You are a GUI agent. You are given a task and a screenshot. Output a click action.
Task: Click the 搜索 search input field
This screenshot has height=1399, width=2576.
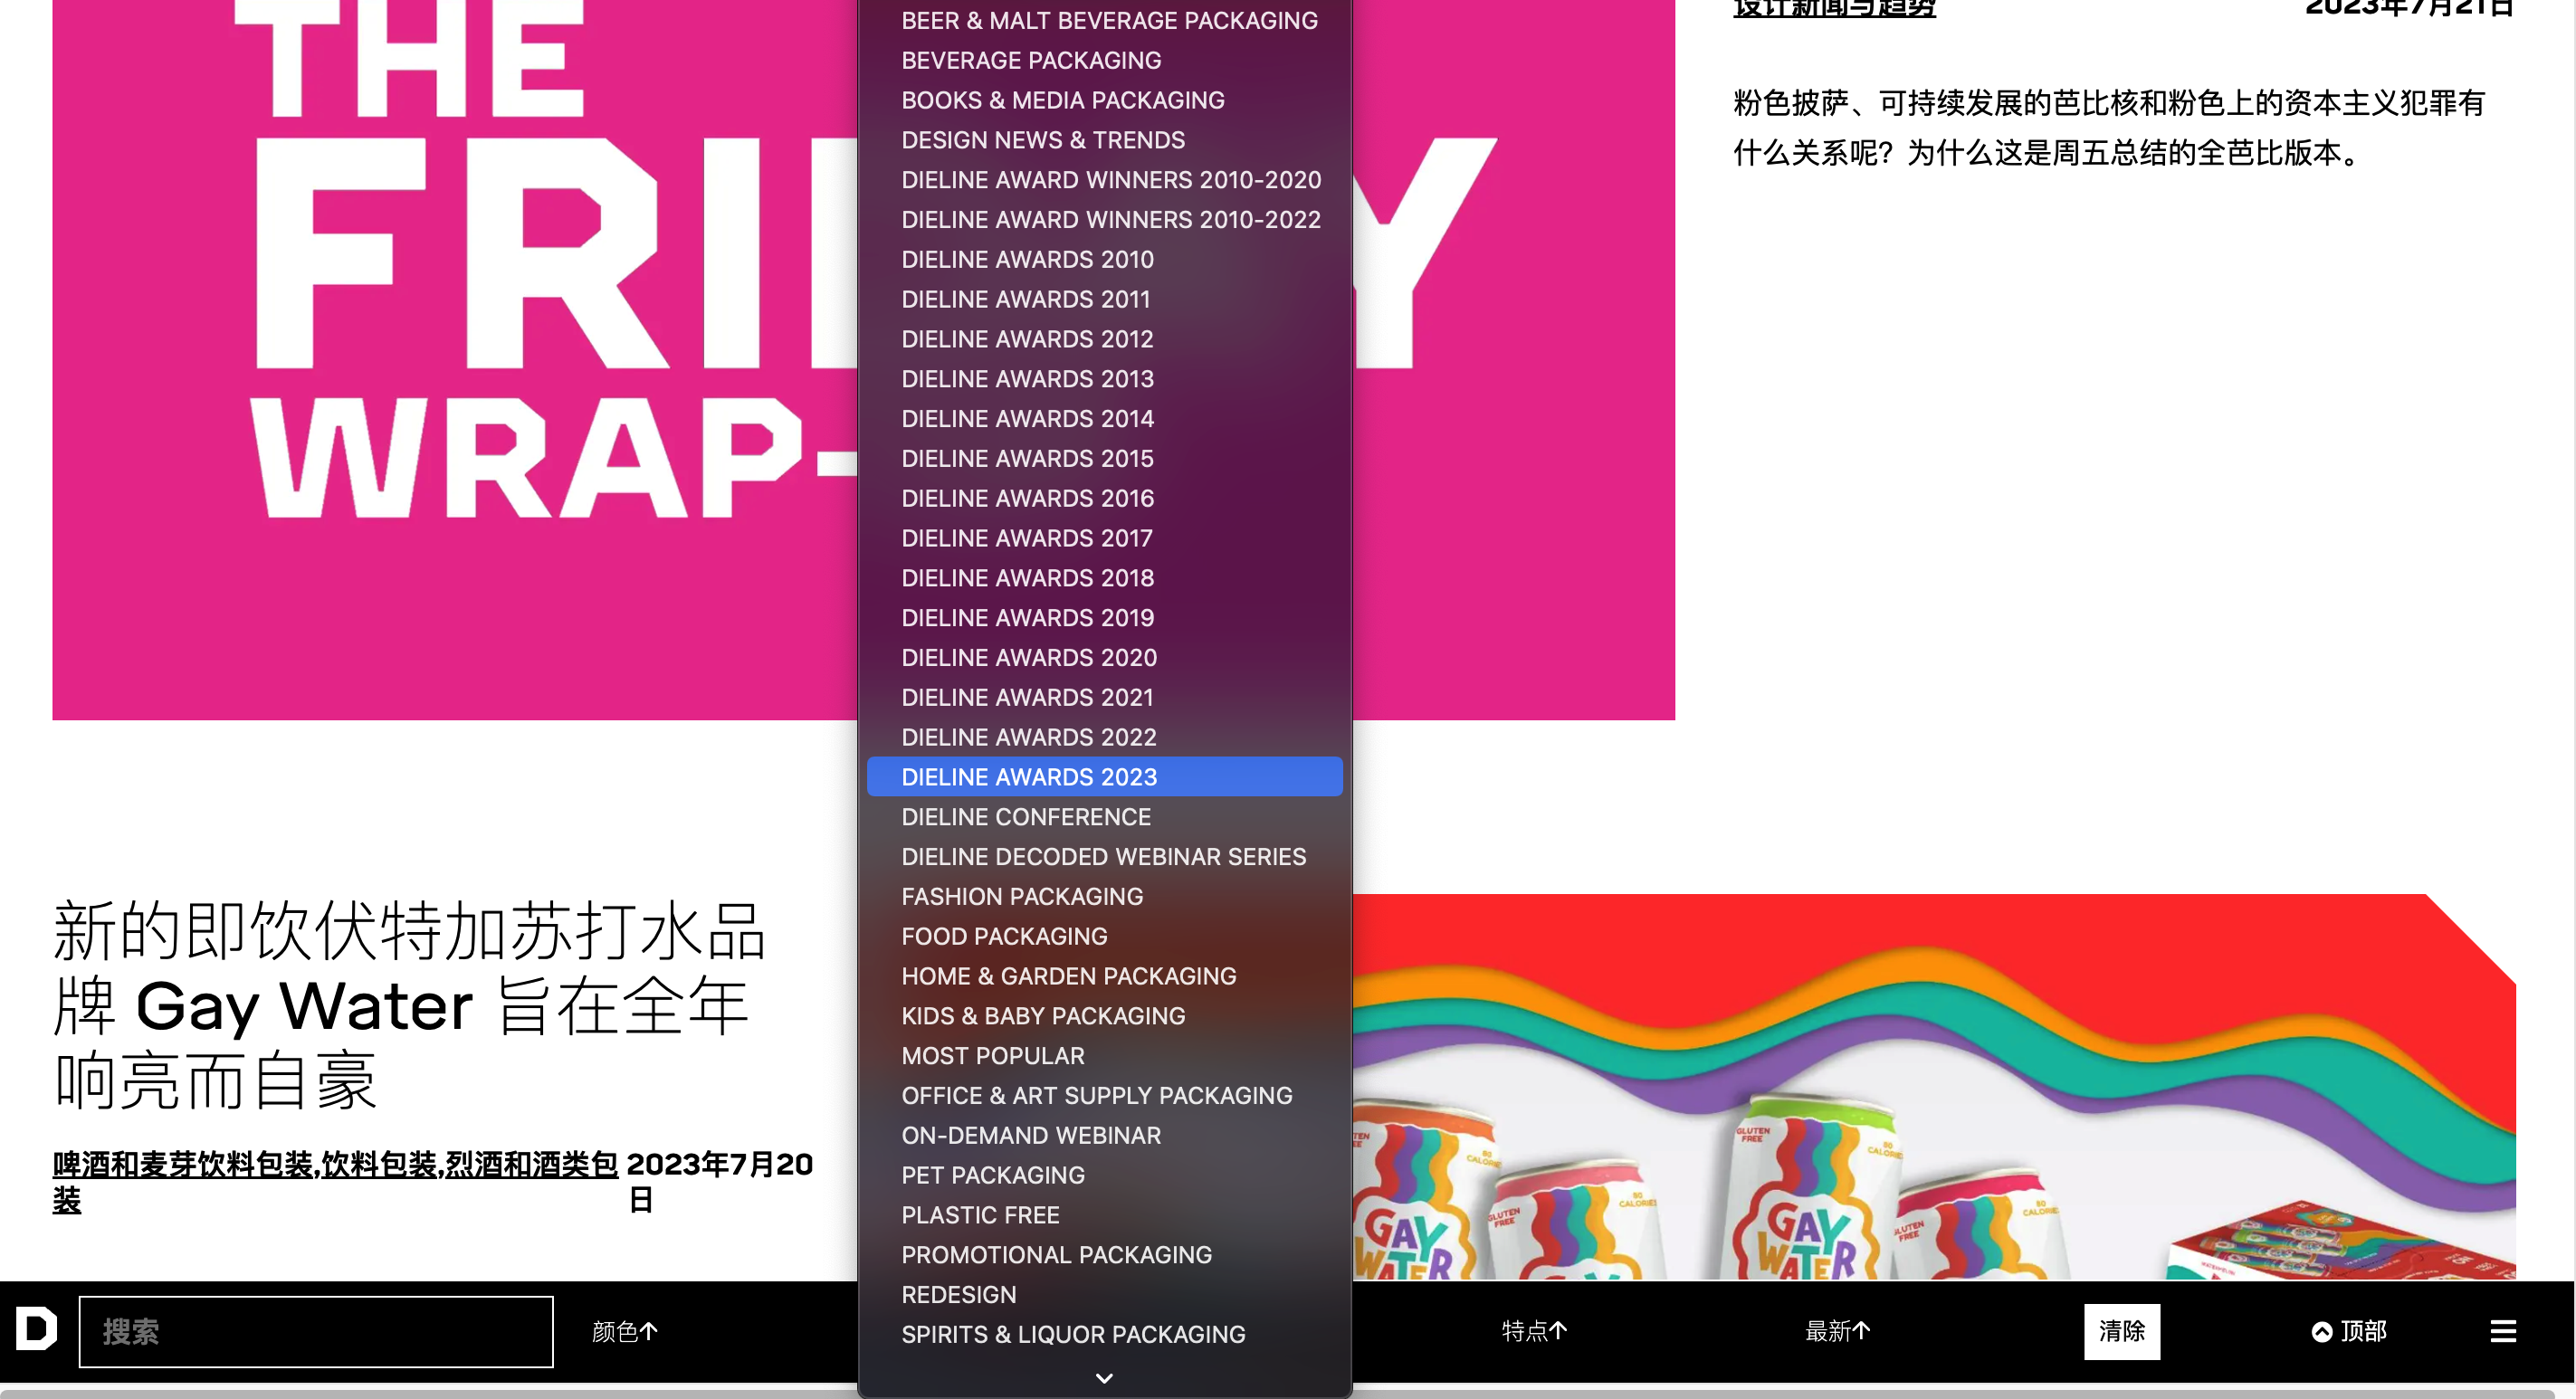(x=316, y=1331)
